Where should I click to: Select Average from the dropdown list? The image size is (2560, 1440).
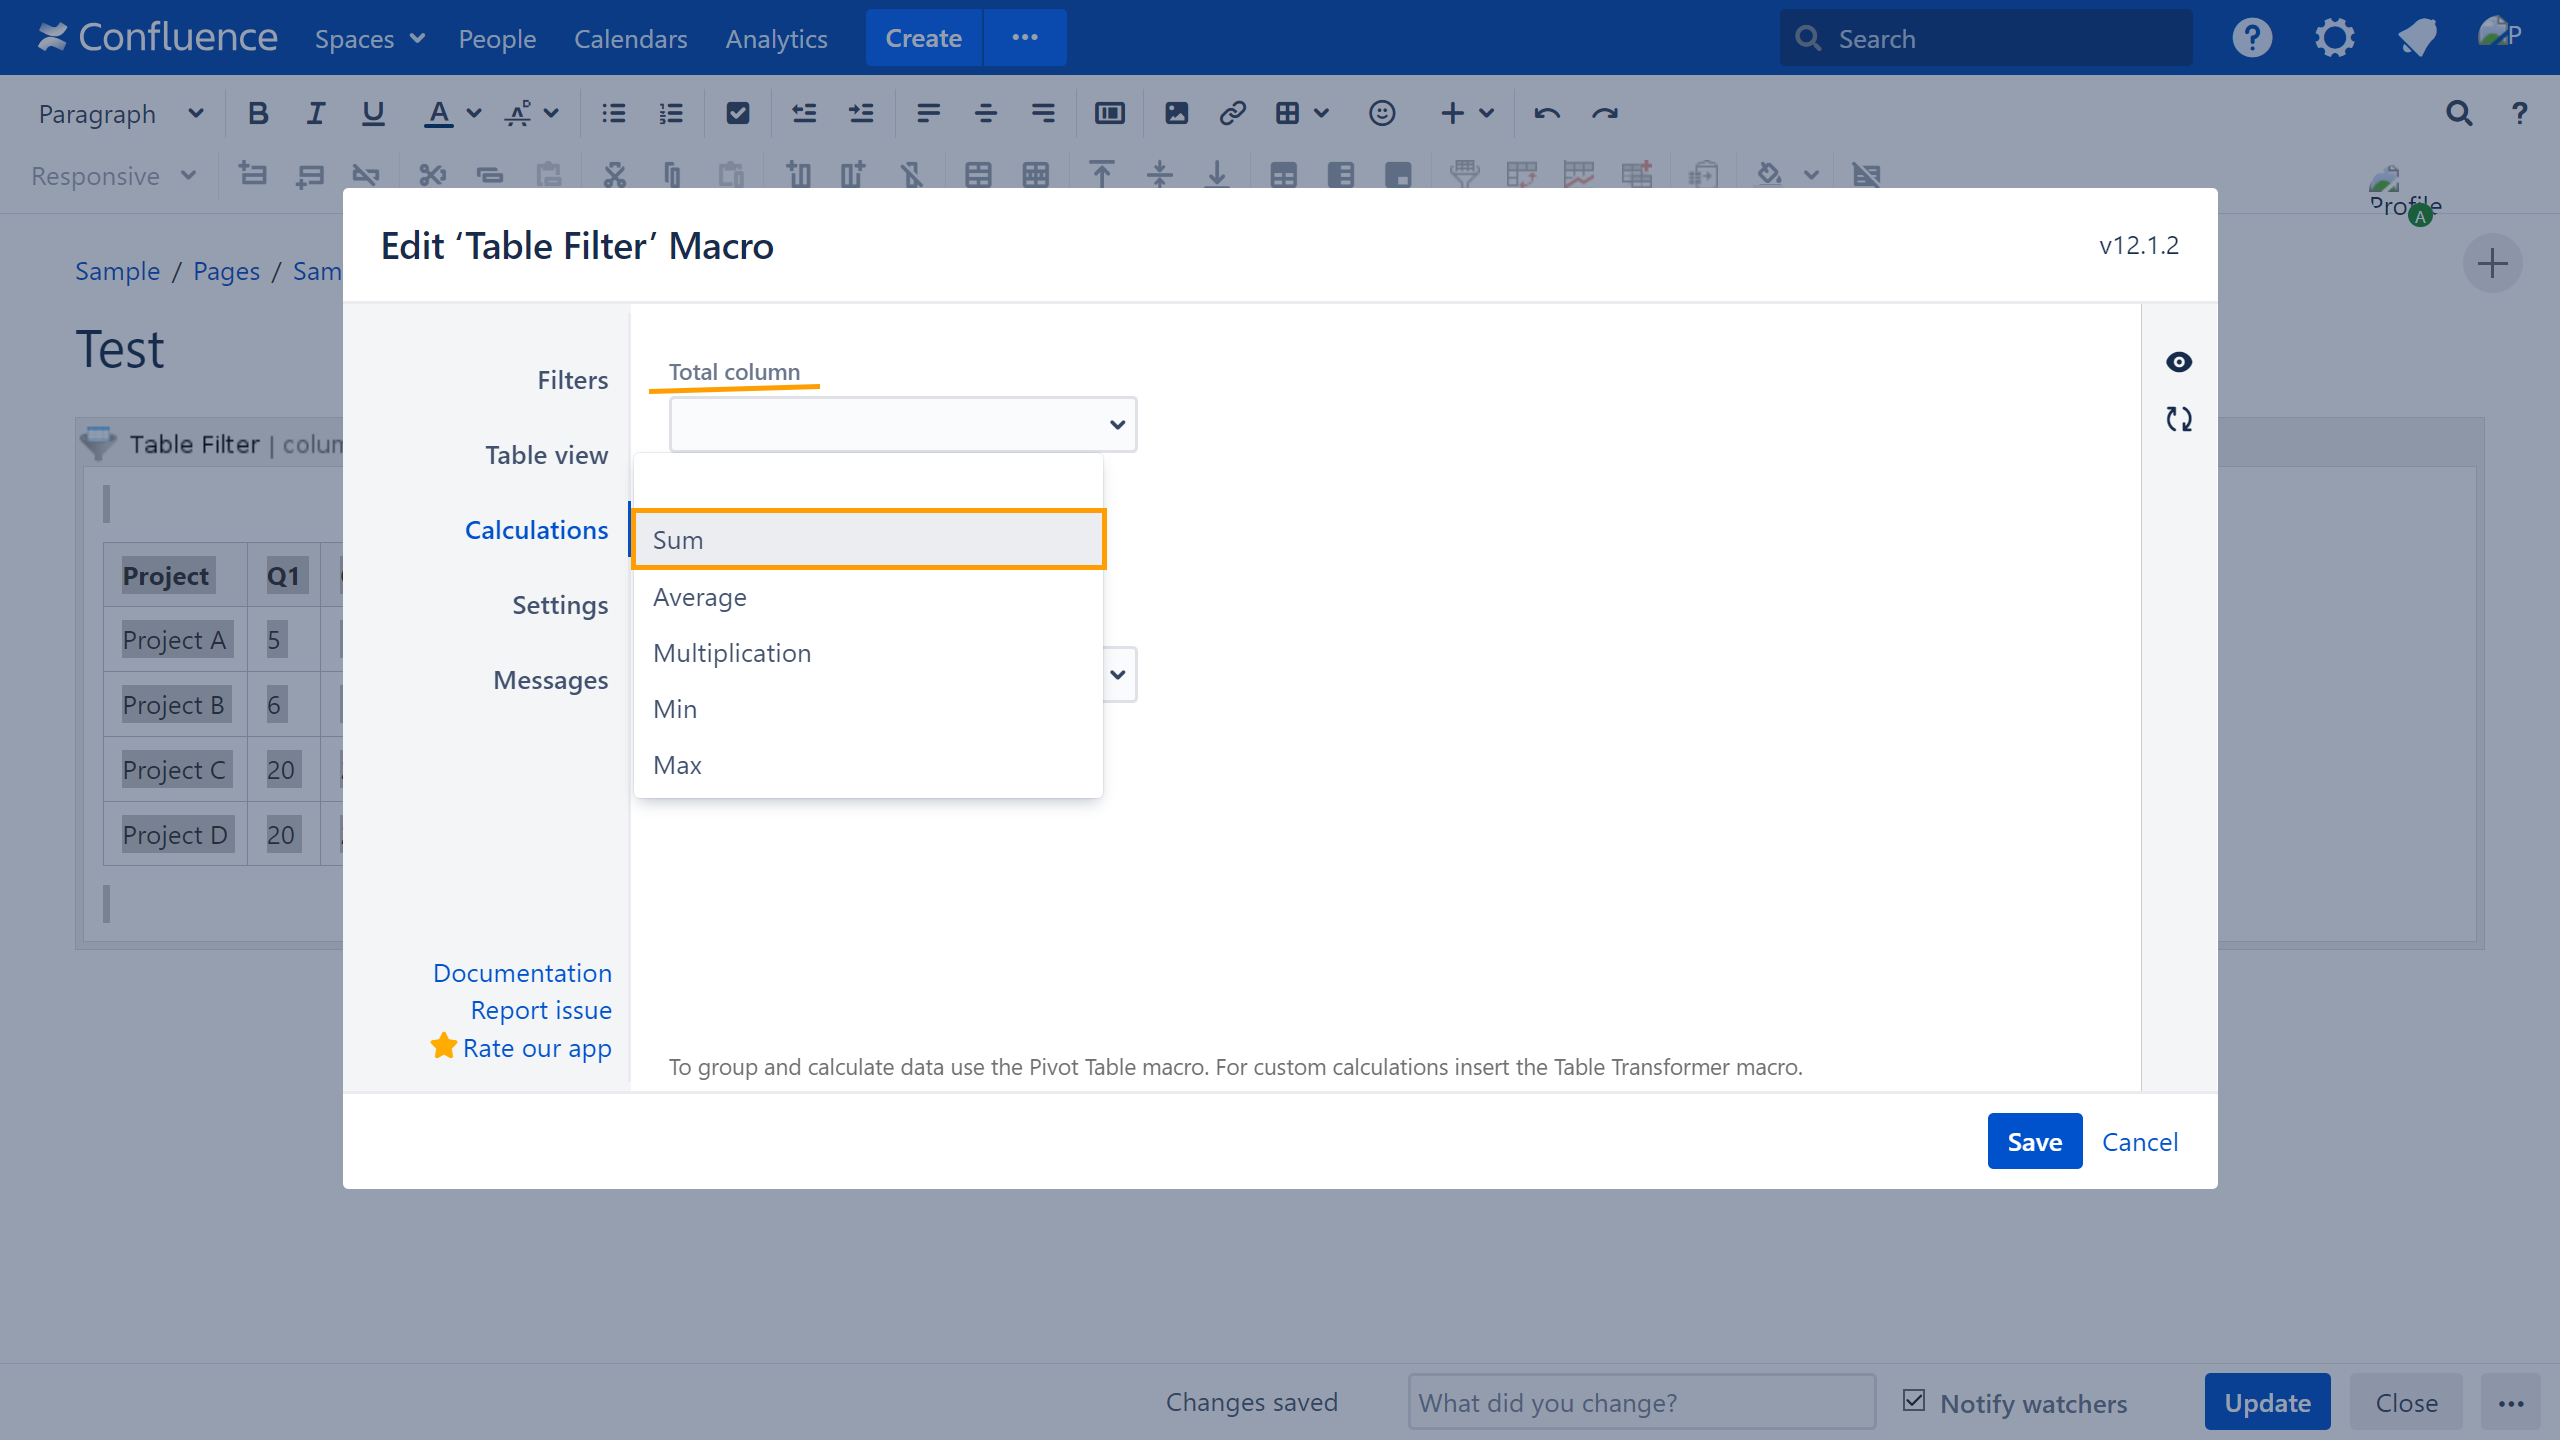(700, 597)
